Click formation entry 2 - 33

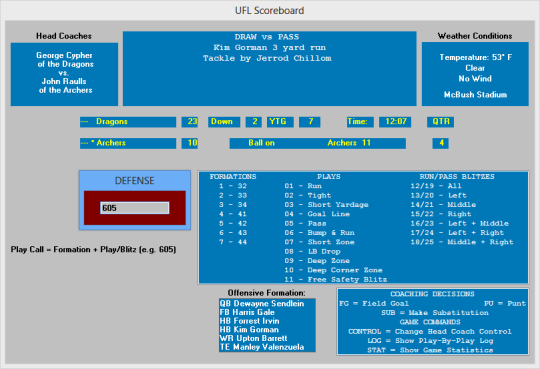[x=233, y=195]
